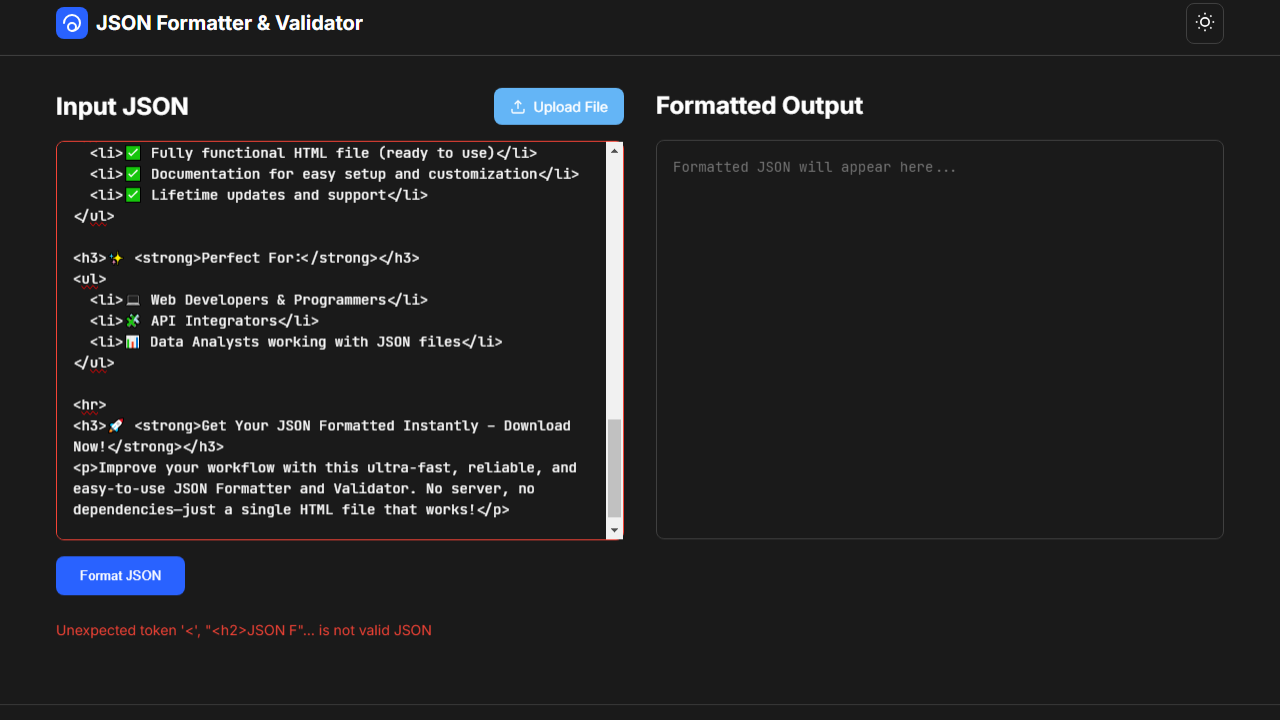Click the "JSON Formatter & Validator" header title
This screenshot has height=720, width=1280.
coord(229,23)
